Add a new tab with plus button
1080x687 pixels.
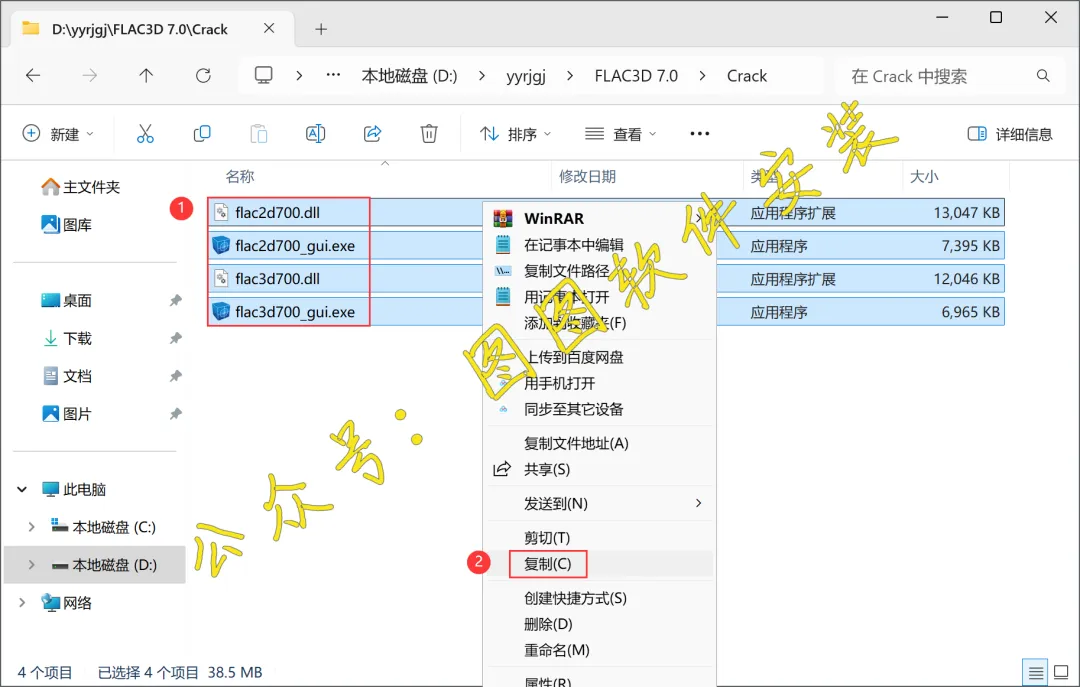321,29
